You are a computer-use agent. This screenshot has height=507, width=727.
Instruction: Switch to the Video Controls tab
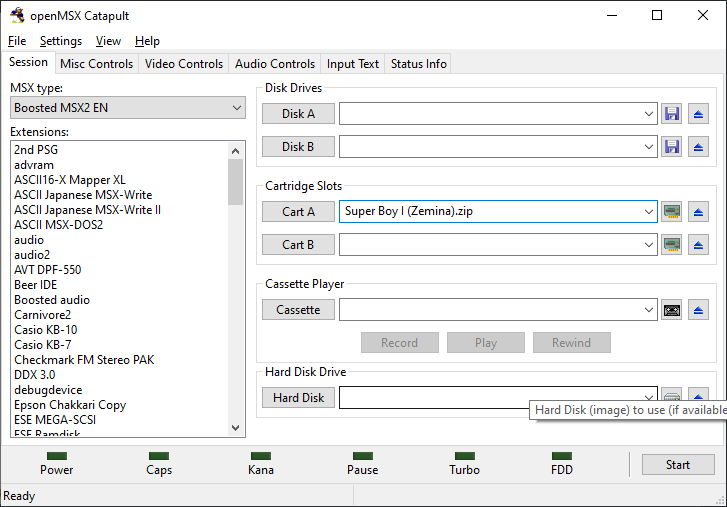coord(184,64)
